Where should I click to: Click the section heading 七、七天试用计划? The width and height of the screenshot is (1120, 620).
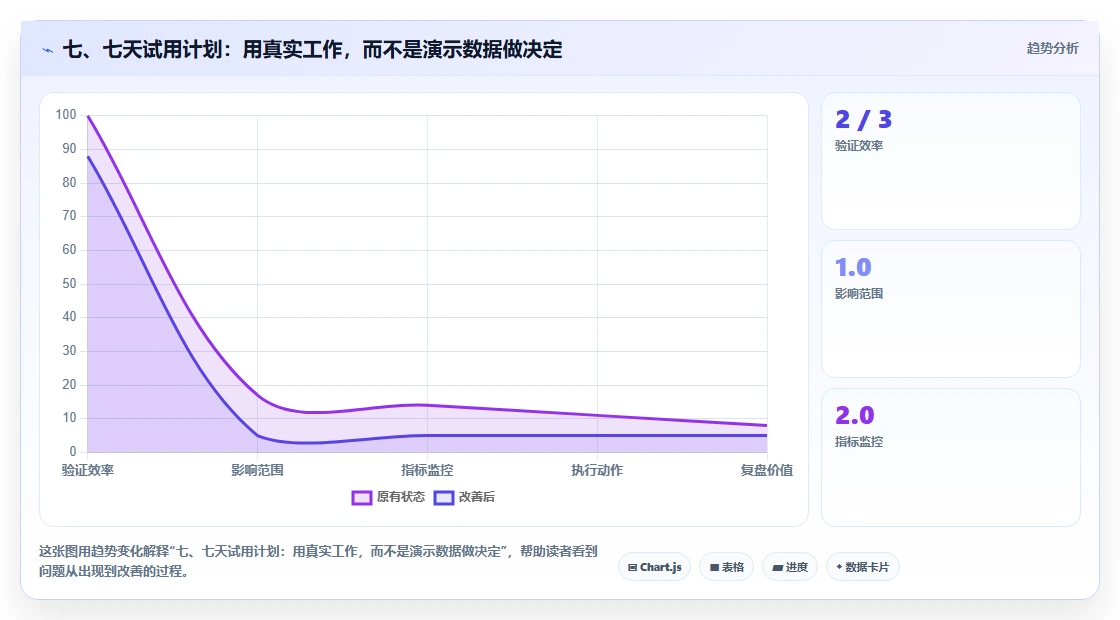tap(313, 50)
